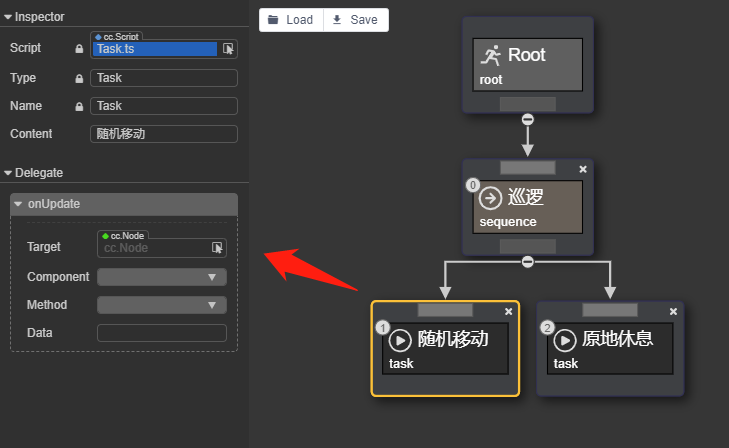Click the node picker icon in Target field

click(x=217, y=247)
